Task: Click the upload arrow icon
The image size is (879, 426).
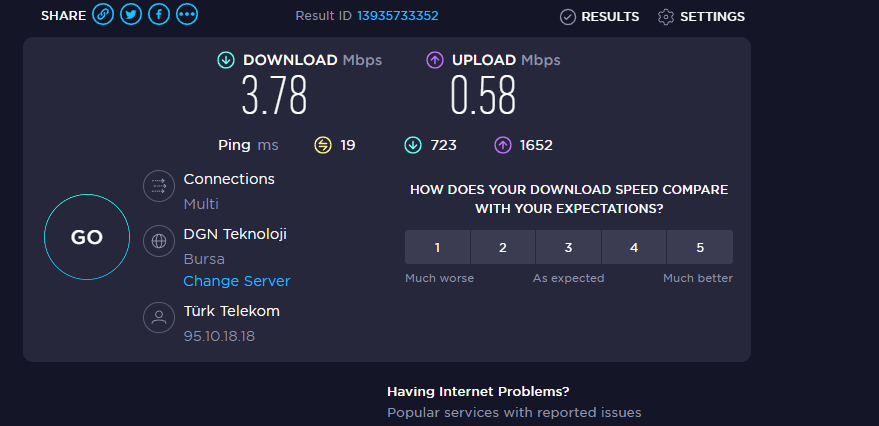Action: click(x=435, y=61)
